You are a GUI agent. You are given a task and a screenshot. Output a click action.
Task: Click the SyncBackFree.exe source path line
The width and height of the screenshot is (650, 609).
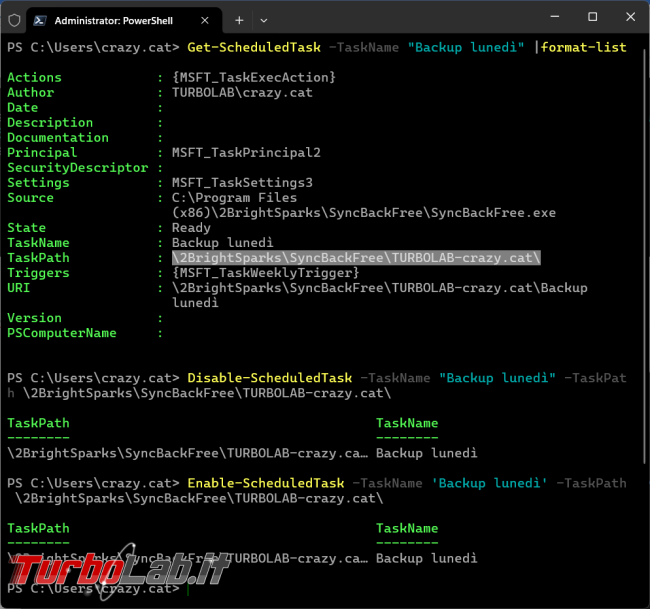click(364, 213)
